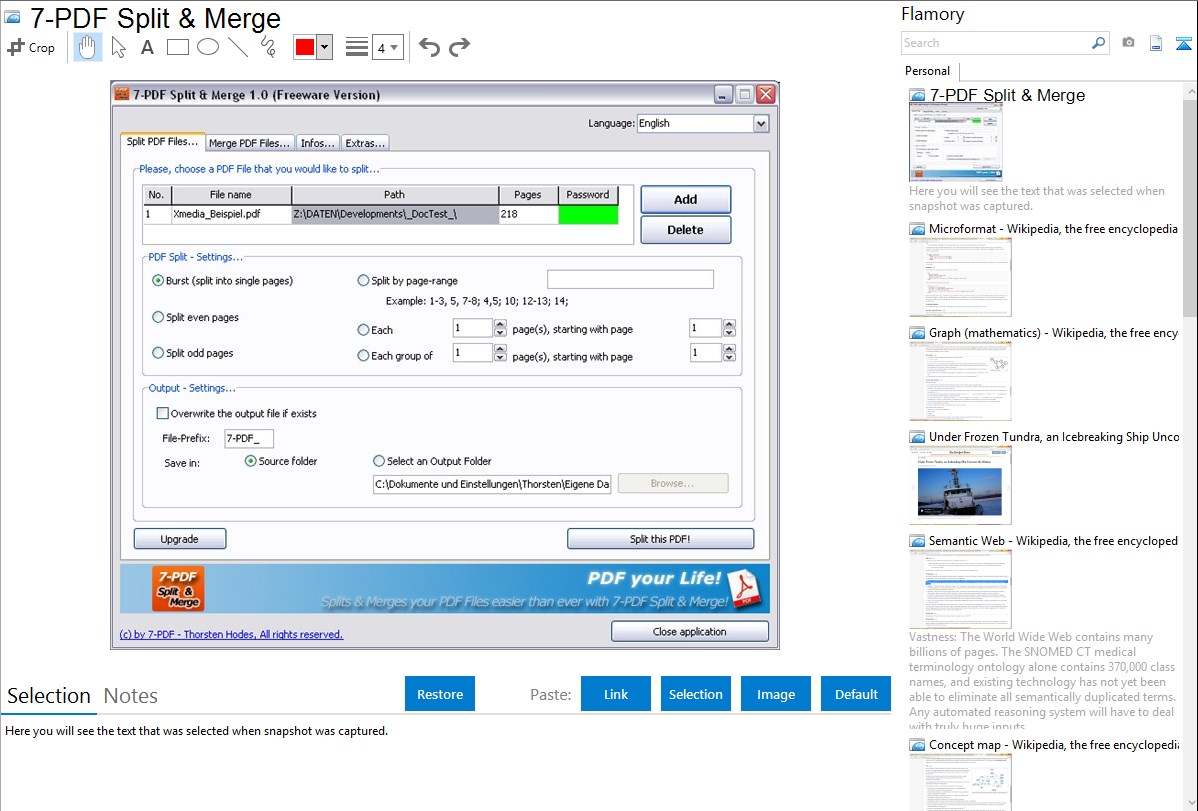The height and width of the screenshot is (811, 1198).
Task: Choose the straight line tool
Action: click(x=238, y=47)
